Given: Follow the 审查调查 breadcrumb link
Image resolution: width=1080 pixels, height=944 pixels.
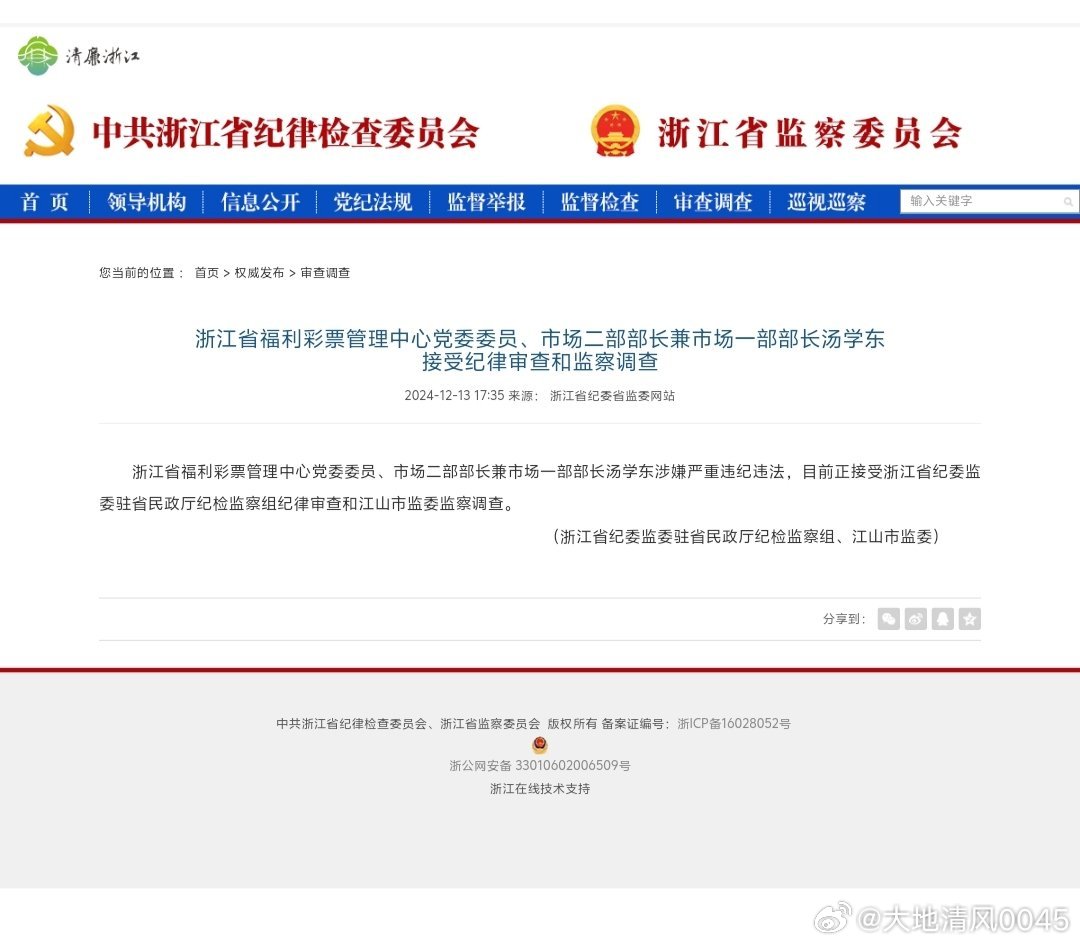Looking at the screenshot, I should 325,273.
